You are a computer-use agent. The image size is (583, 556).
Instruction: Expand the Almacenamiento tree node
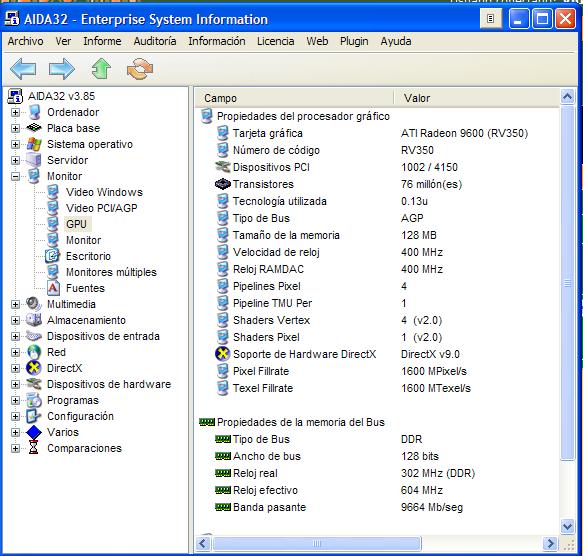click(15, 320)
